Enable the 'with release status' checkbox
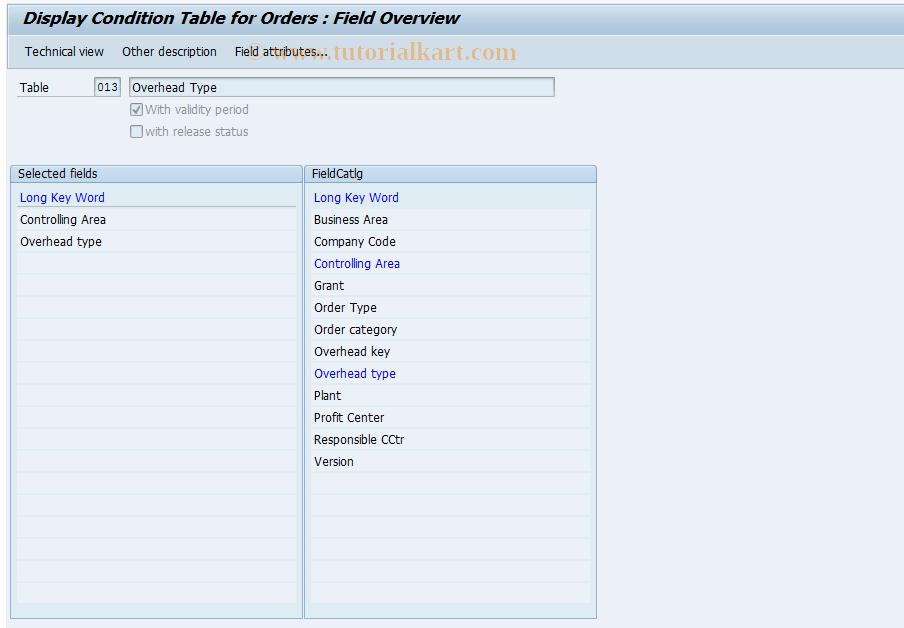 pos(136,131)
